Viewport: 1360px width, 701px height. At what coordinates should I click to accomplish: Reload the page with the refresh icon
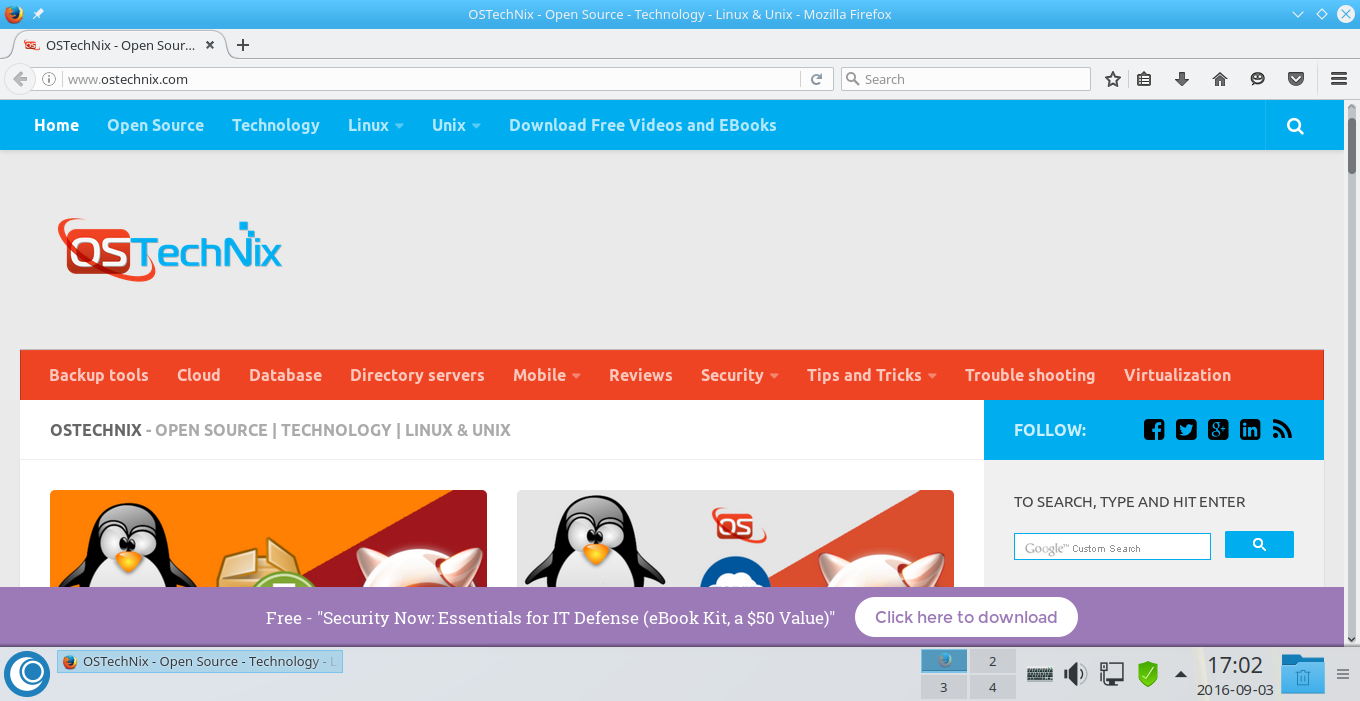(x=817, y=79)
